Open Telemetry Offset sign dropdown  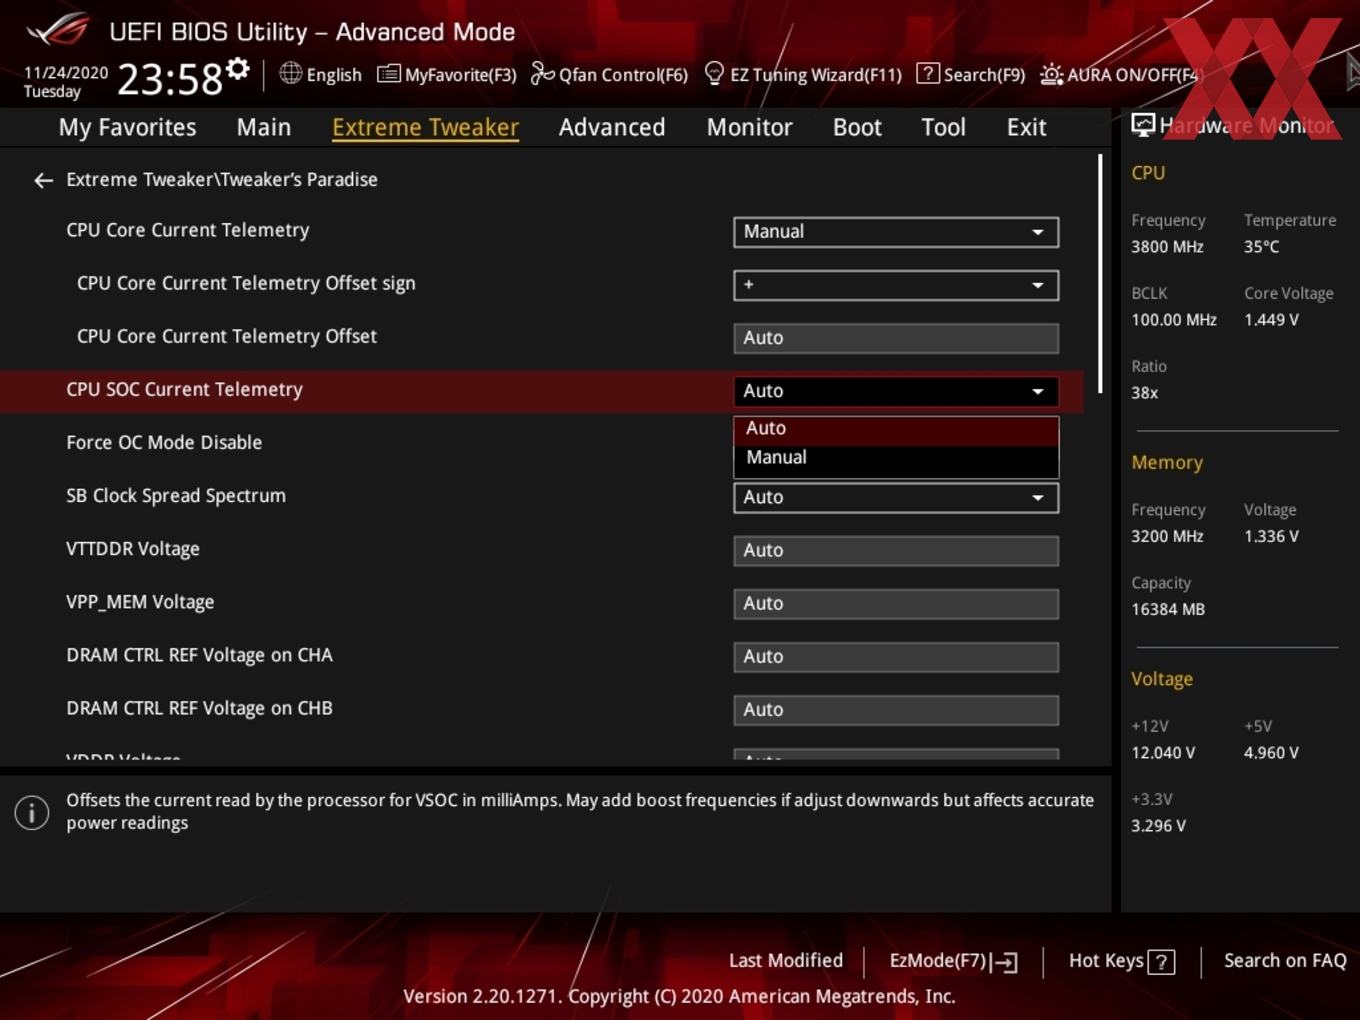point(896,285)
